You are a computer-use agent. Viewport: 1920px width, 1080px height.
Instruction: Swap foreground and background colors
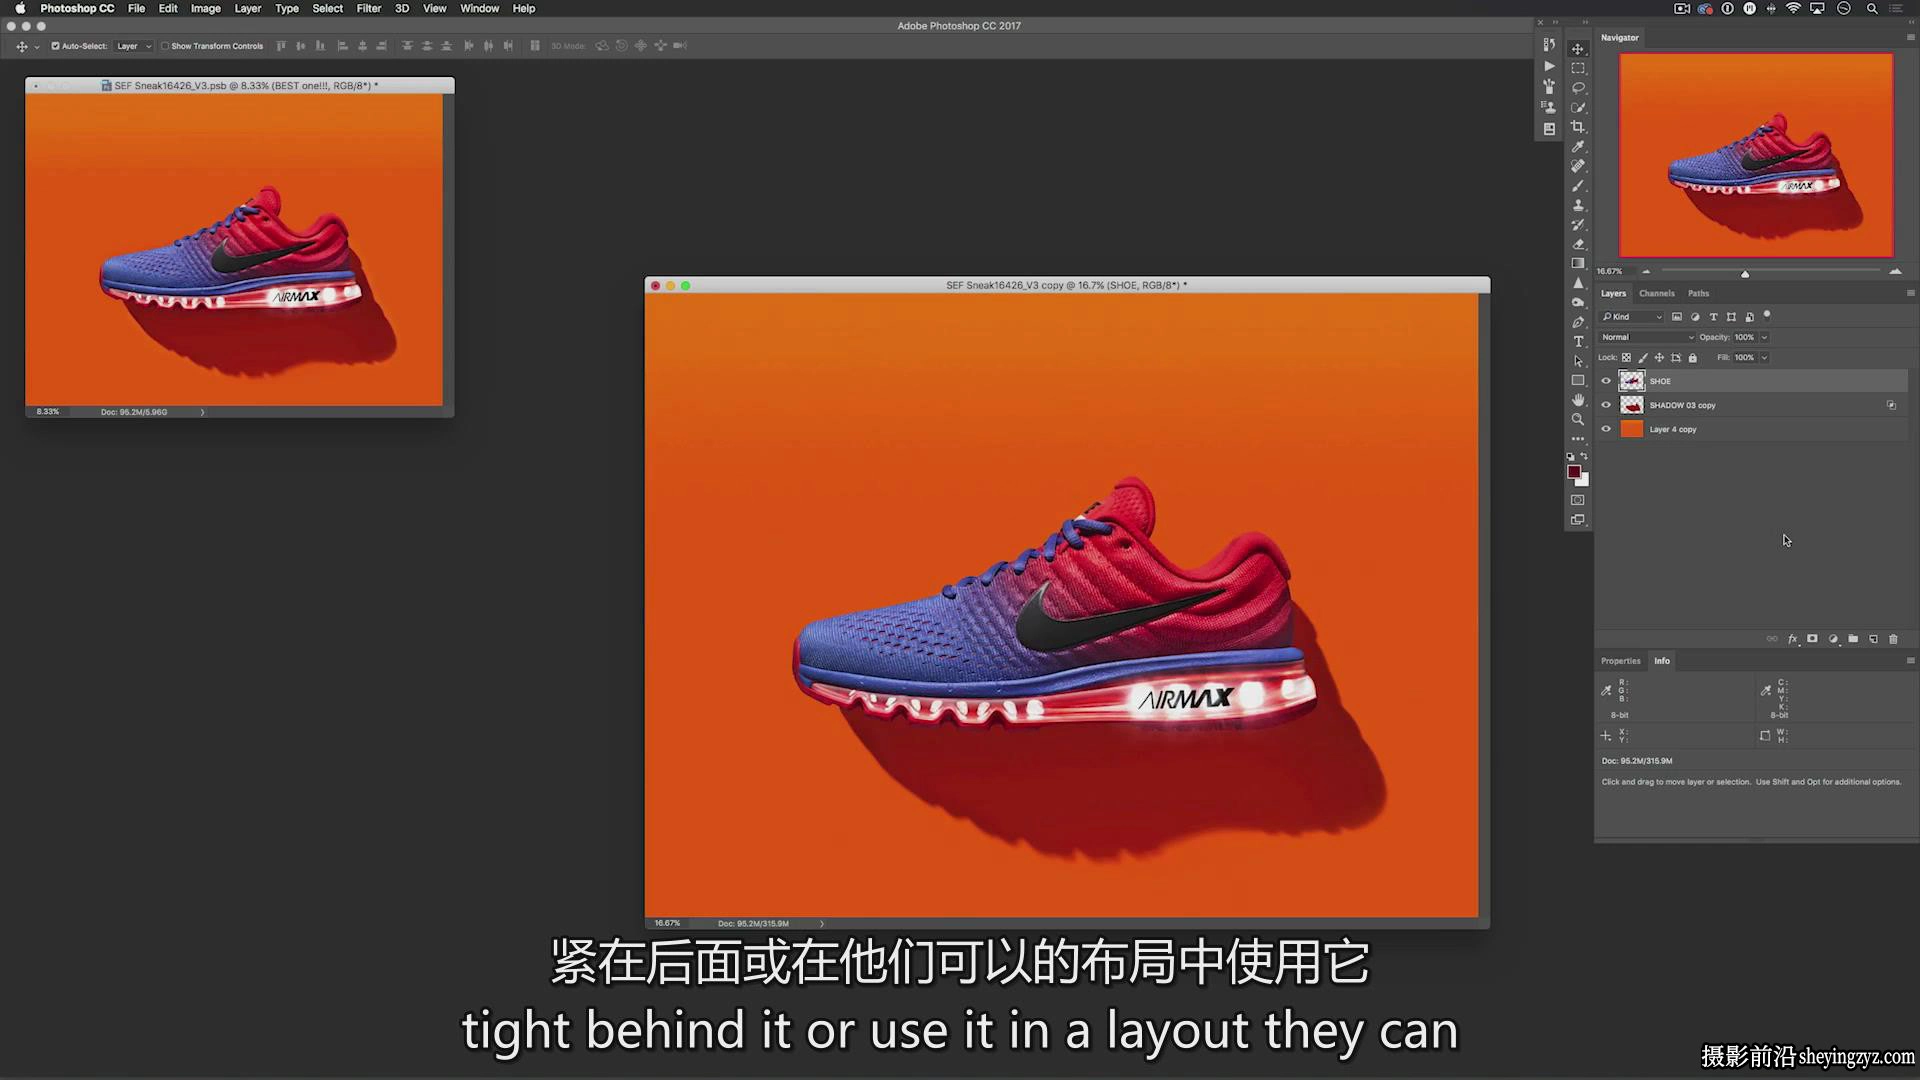pyautogui.click(x=1584, y=456)
